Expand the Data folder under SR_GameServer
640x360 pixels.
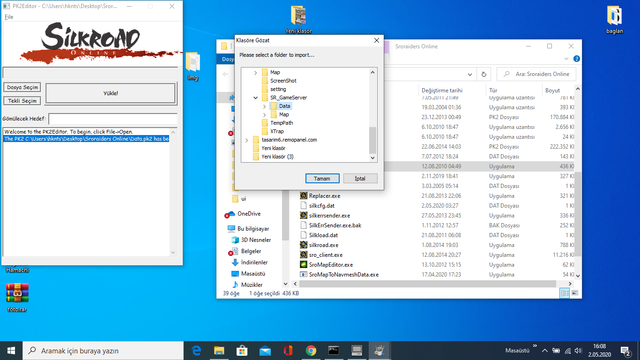[x=264, y=106]
